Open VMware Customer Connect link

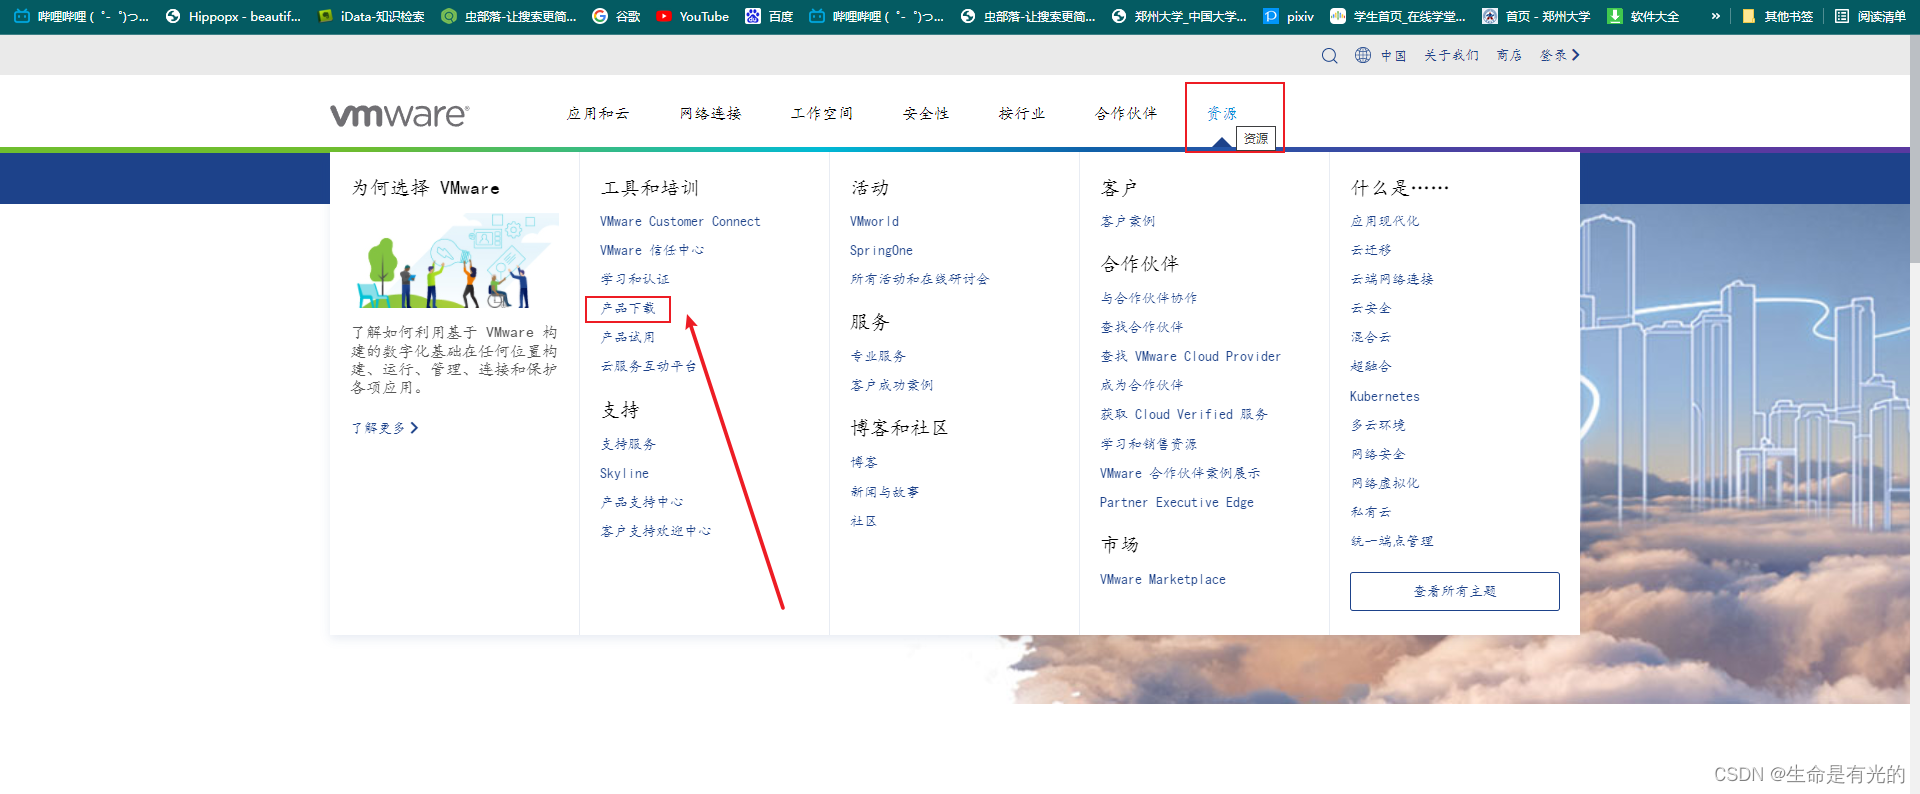[x=680, y=222]
